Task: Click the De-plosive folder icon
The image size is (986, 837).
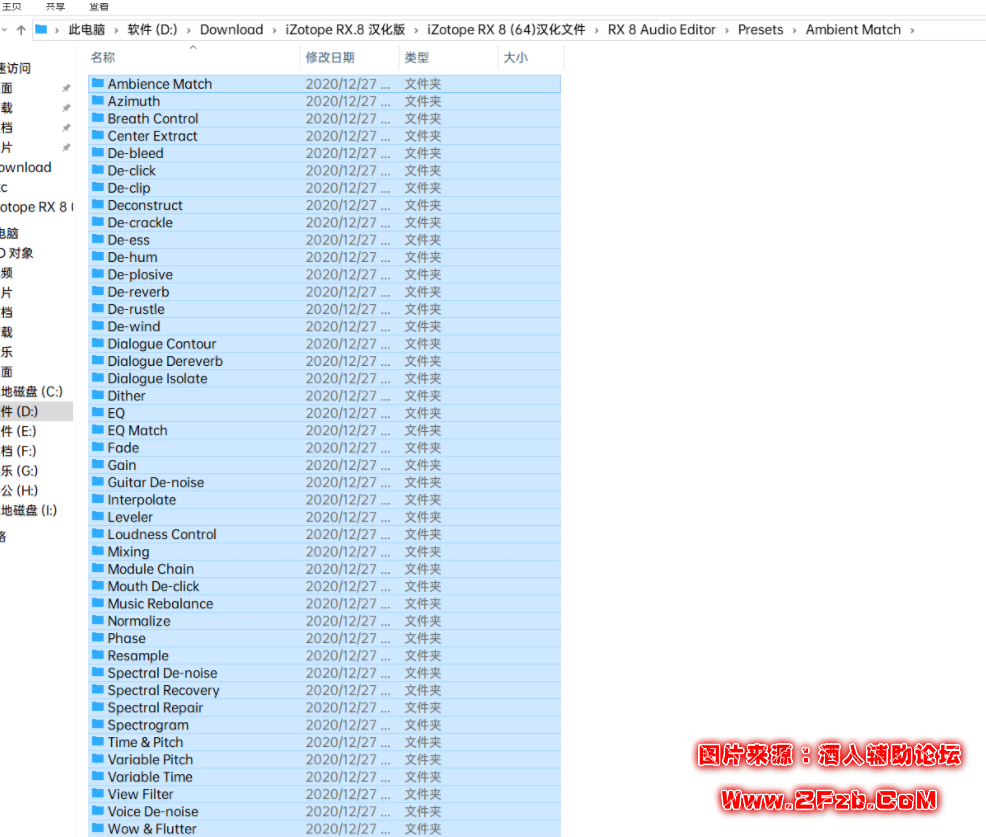Action: click(x=97, y=274)
